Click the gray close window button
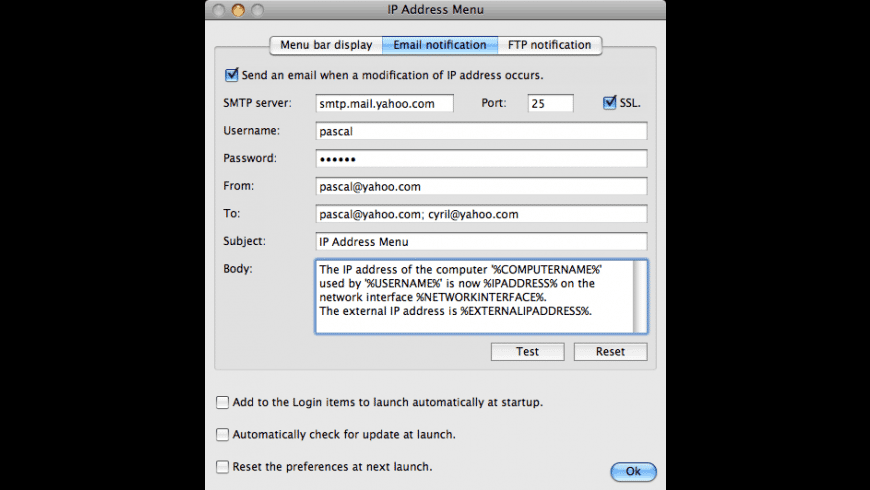The height and width of the screenshot is (490, 870). point(219,10)
